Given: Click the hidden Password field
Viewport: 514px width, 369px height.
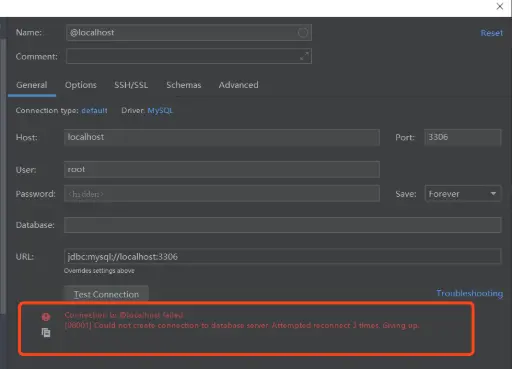Looking at the screenshot, I should click(222, 194).
